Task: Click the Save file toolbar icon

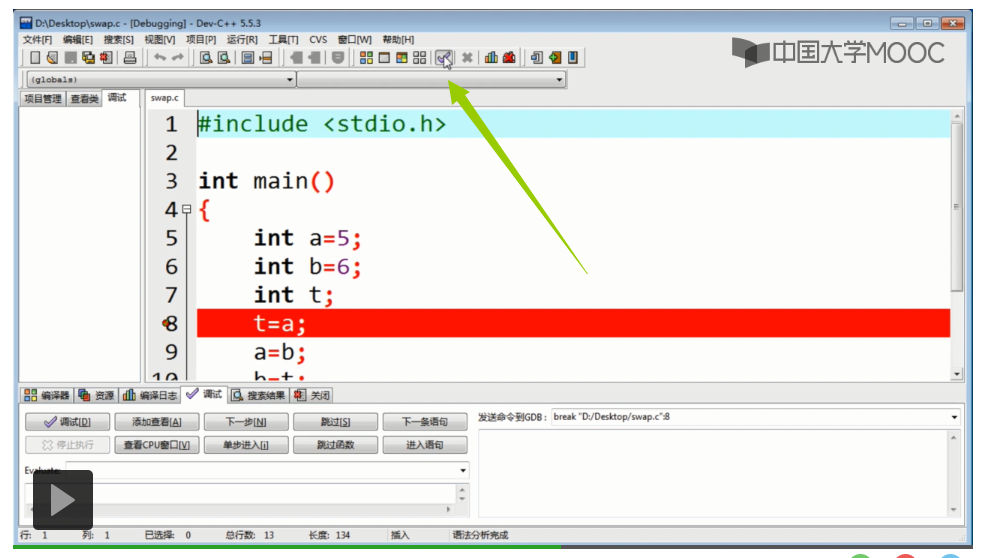Action: click(x=71, y=58)
